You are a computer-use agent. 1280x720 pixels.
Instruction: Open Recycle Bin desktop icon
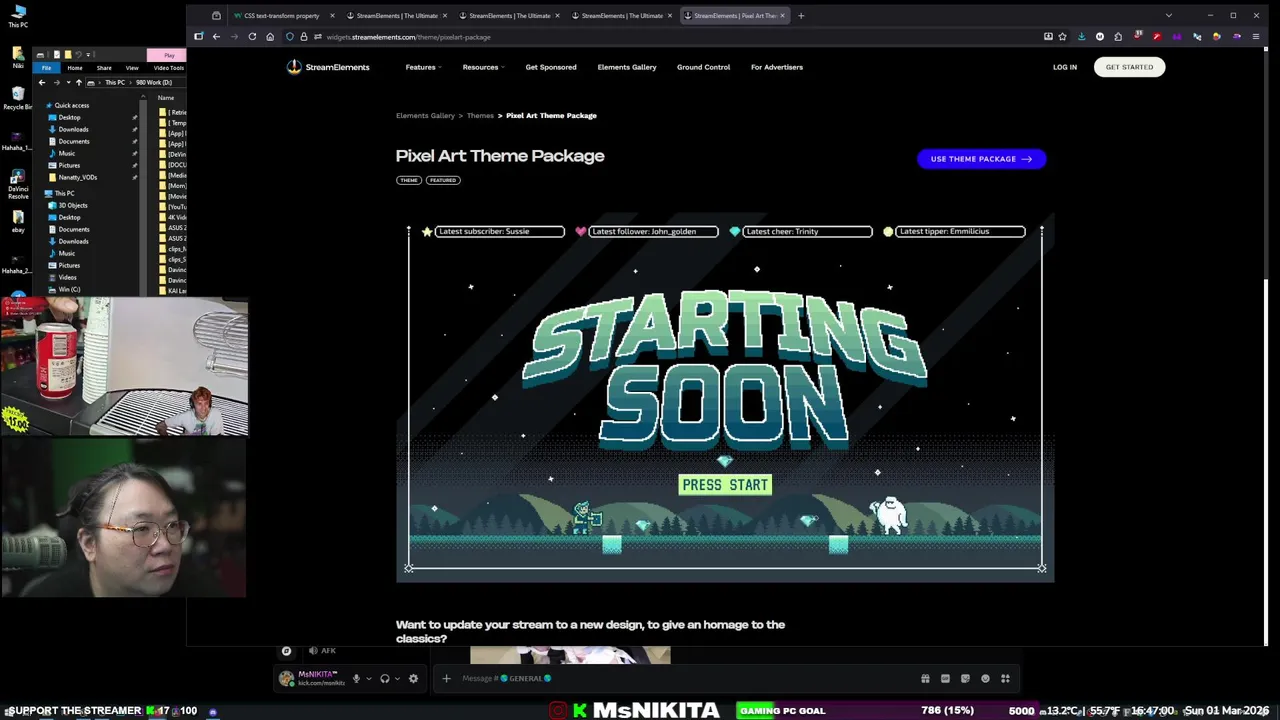click(x=18, y=97)
